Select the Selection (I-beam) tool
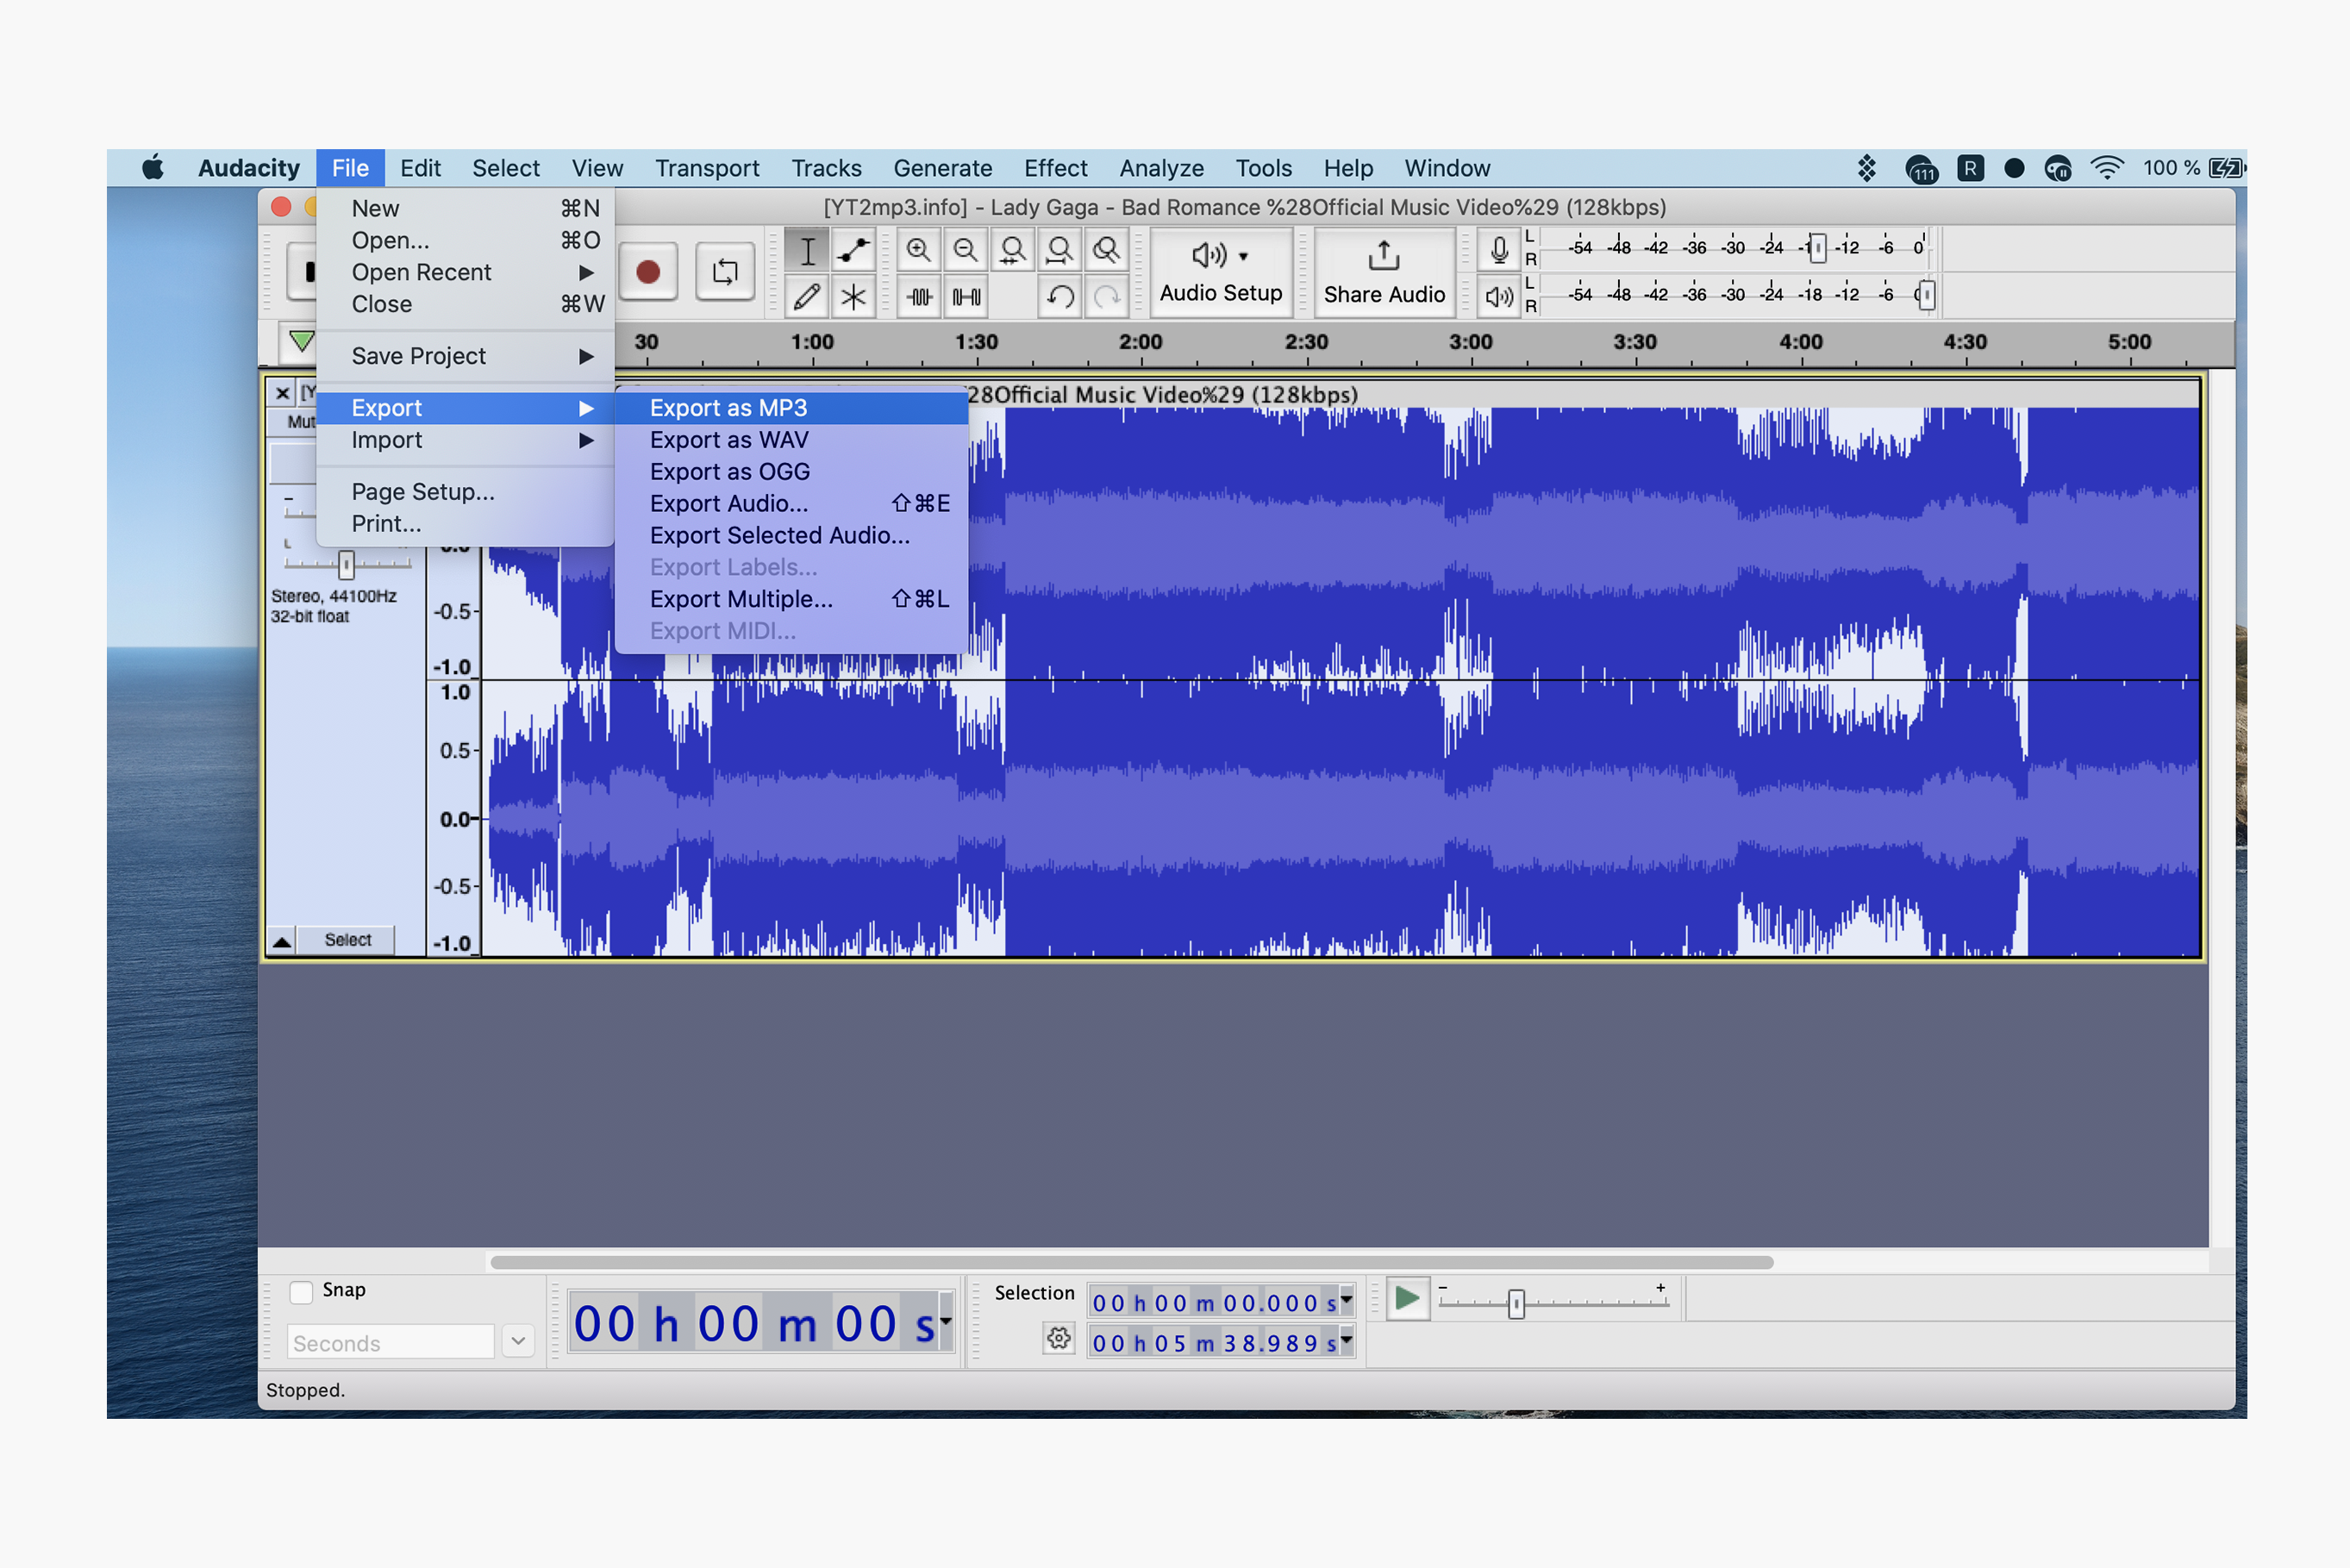2350x1568 pixels. tap(806, 249)
